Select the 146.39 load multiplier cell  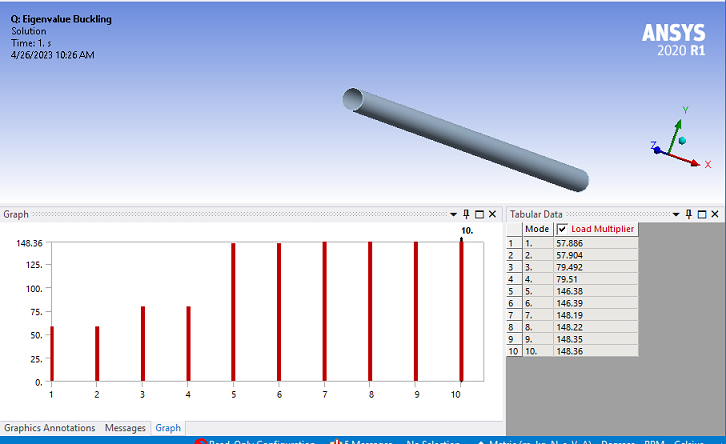tap(596, 303)
